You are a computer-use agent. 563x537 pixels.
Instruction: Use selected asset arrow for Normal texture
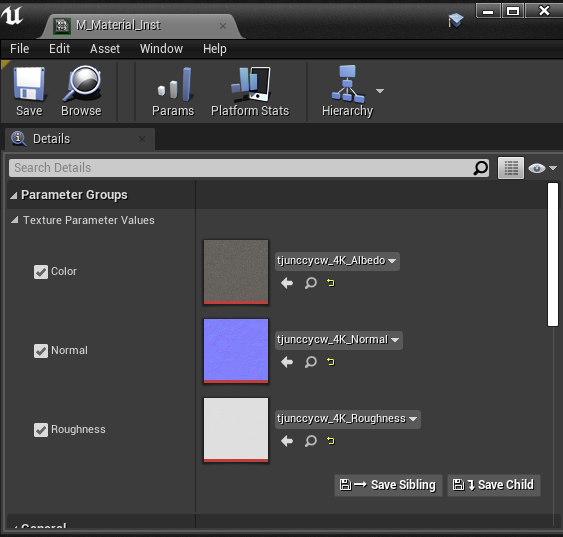pyautogui.click(x=287, y=362)
